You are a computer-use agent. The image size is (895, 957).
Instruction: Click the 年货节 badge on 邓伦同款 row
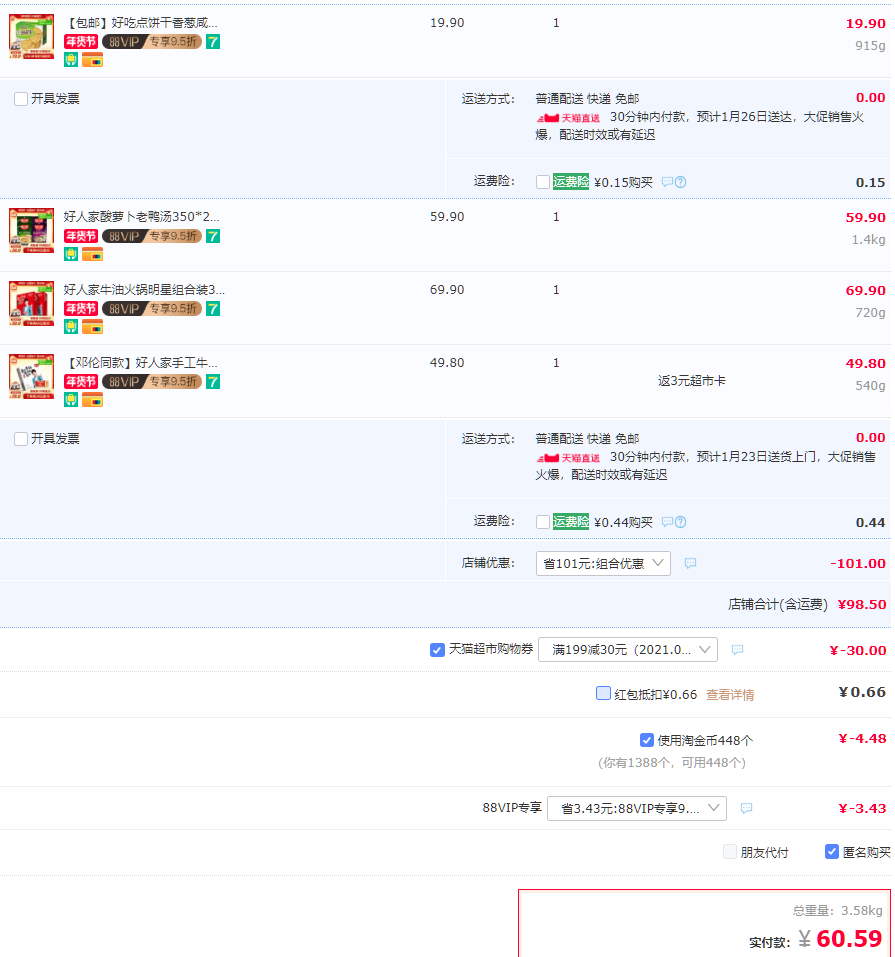click(x=81, y=381)
